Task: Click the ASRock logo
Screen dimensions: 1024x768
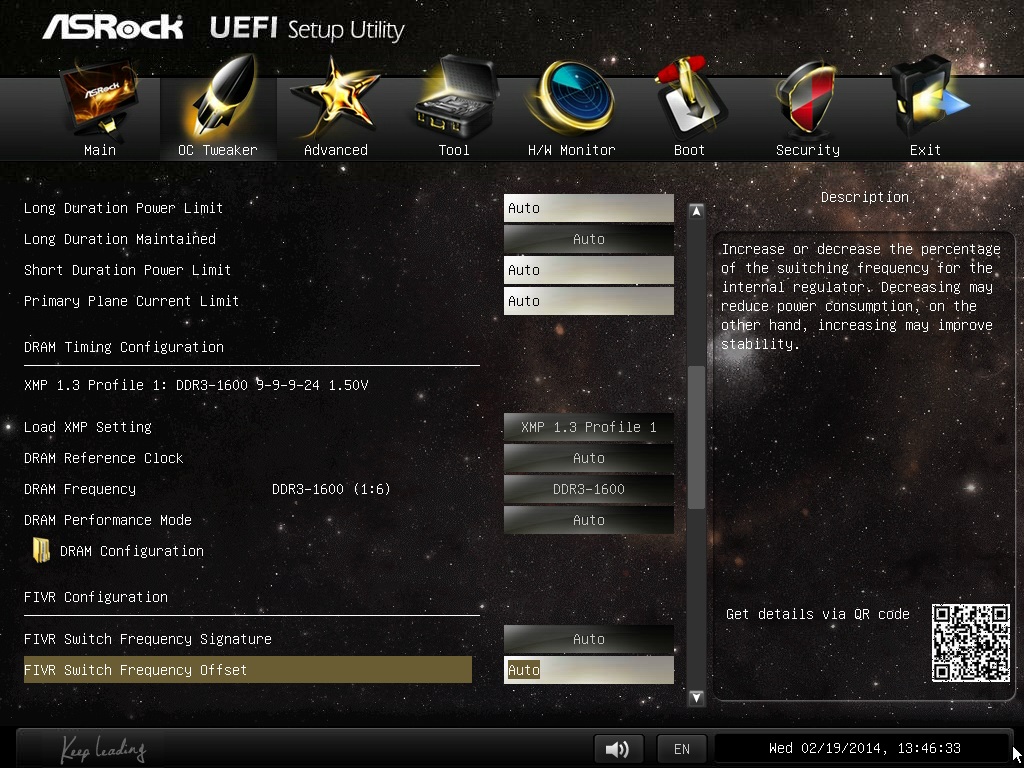Action: pos(113,27)
